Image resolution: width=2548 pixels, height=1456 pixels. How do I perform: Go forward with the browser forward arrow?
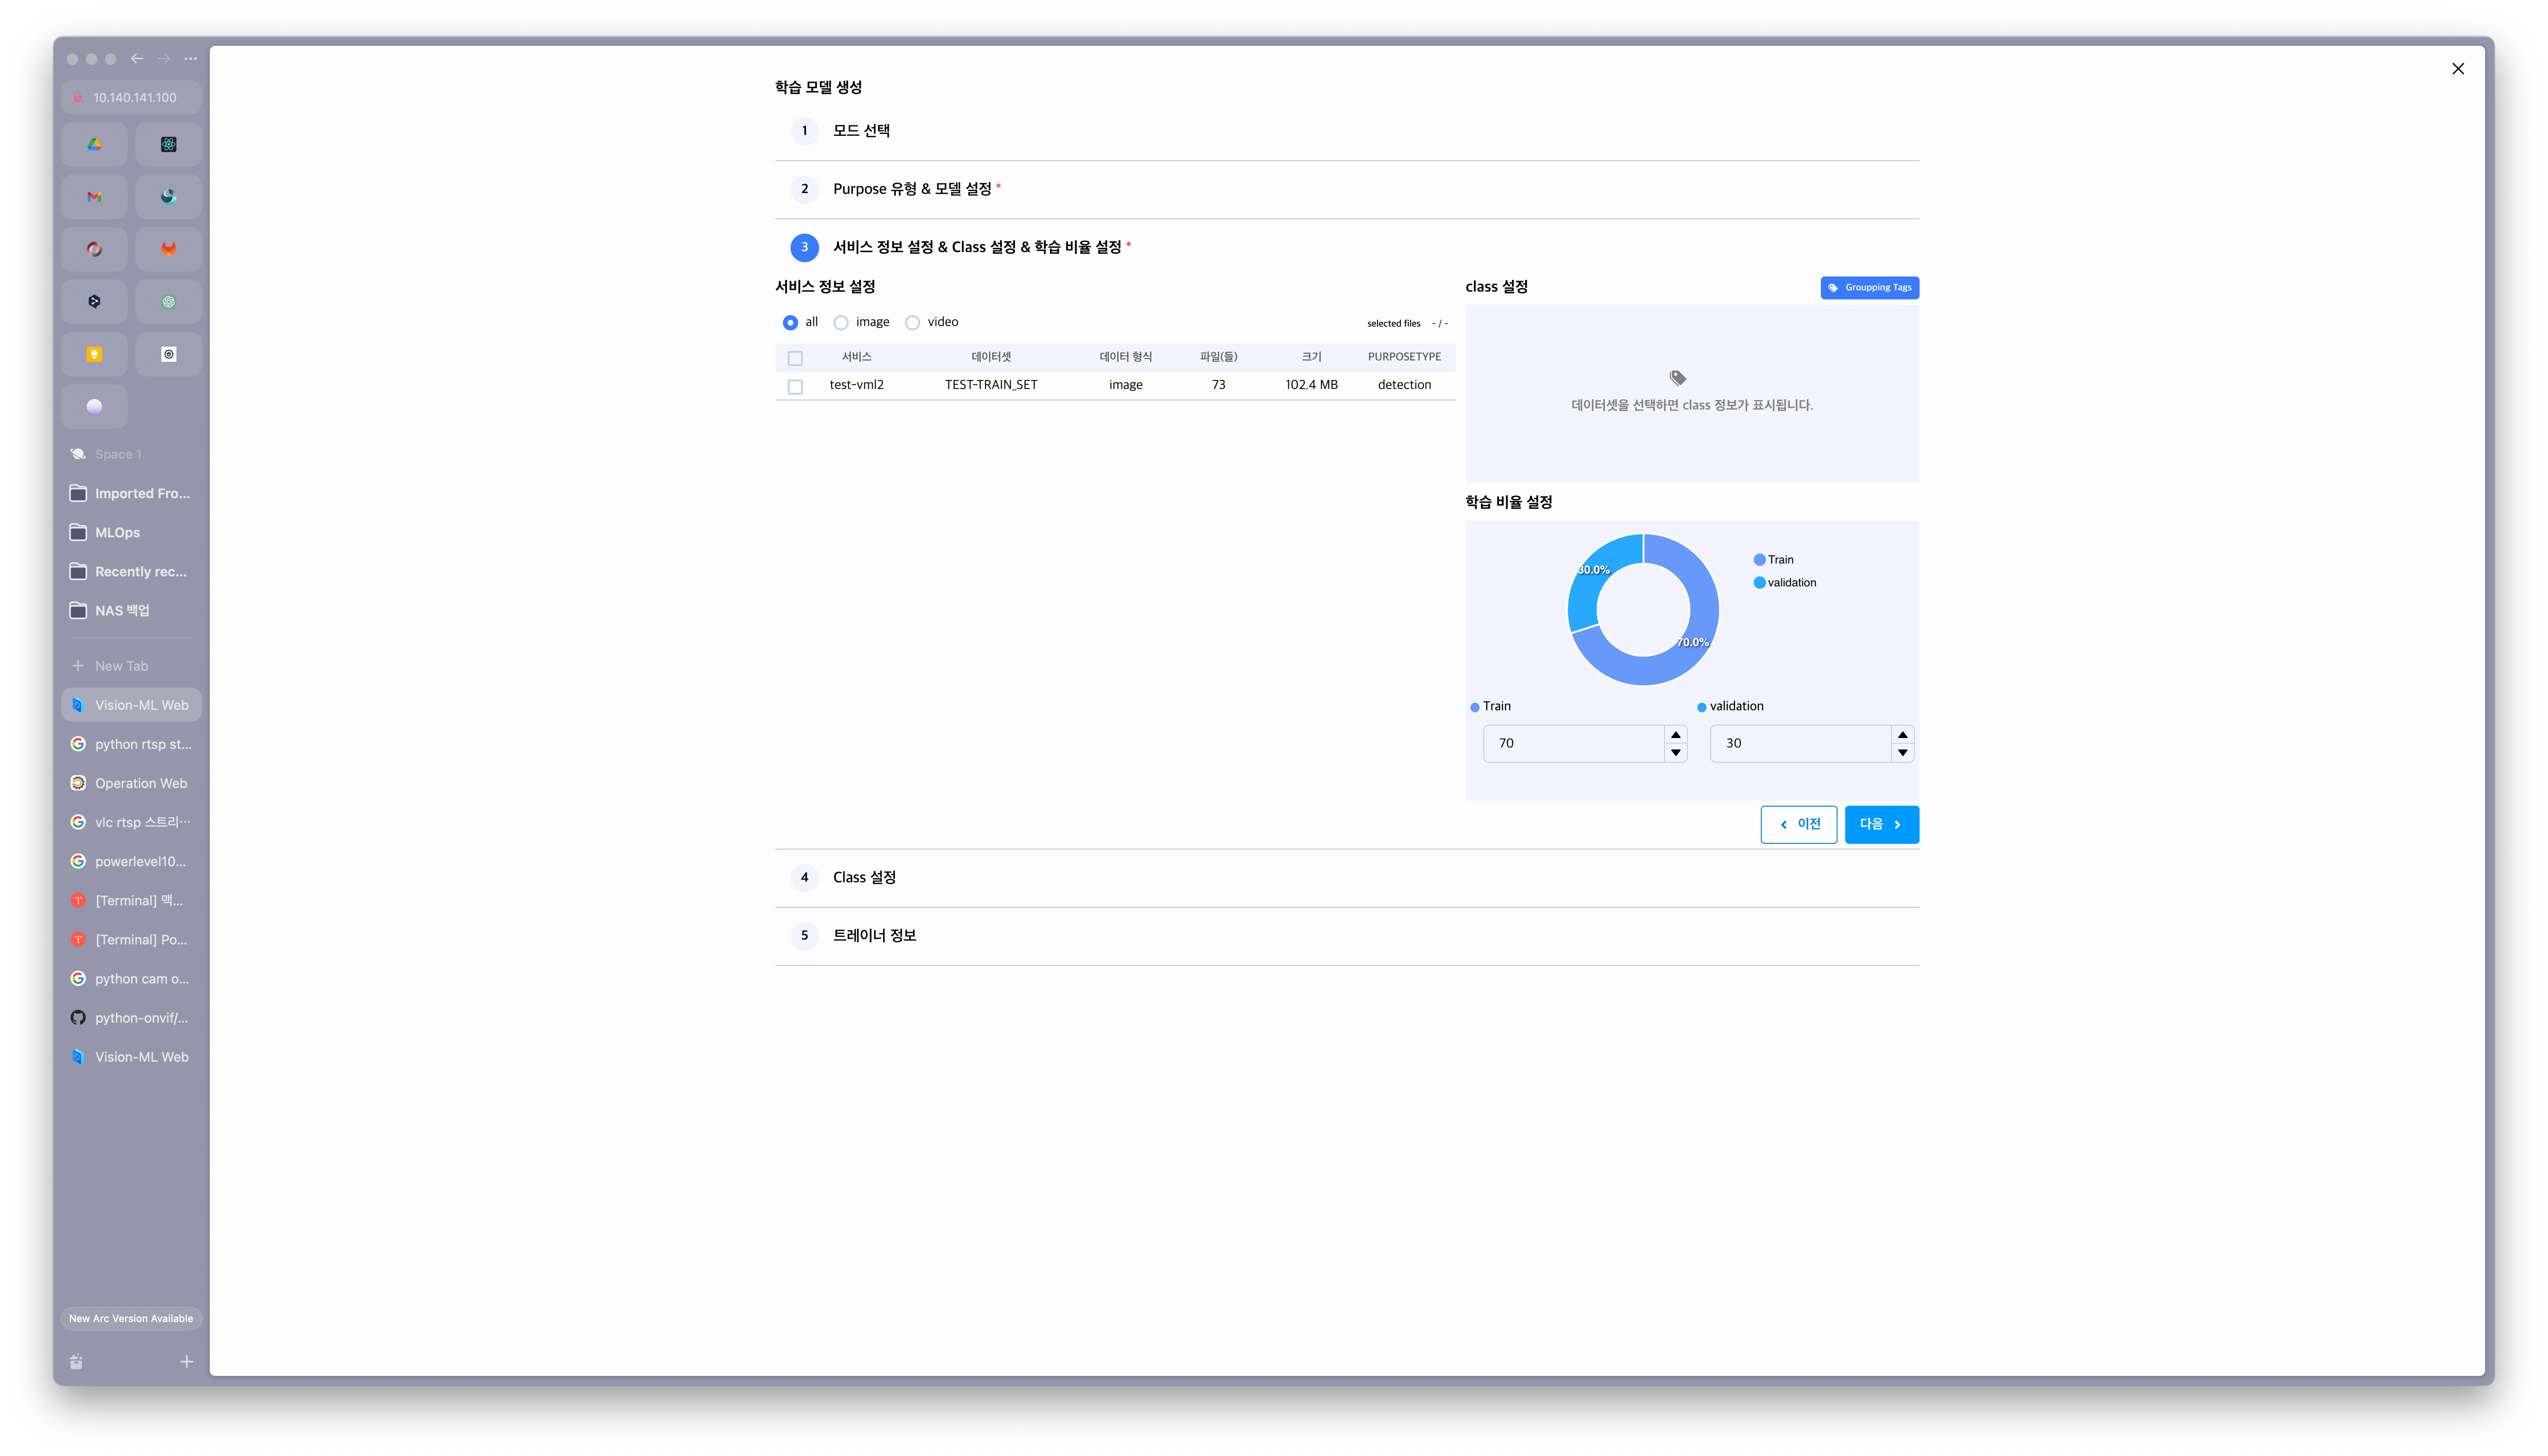click(163, 59)
